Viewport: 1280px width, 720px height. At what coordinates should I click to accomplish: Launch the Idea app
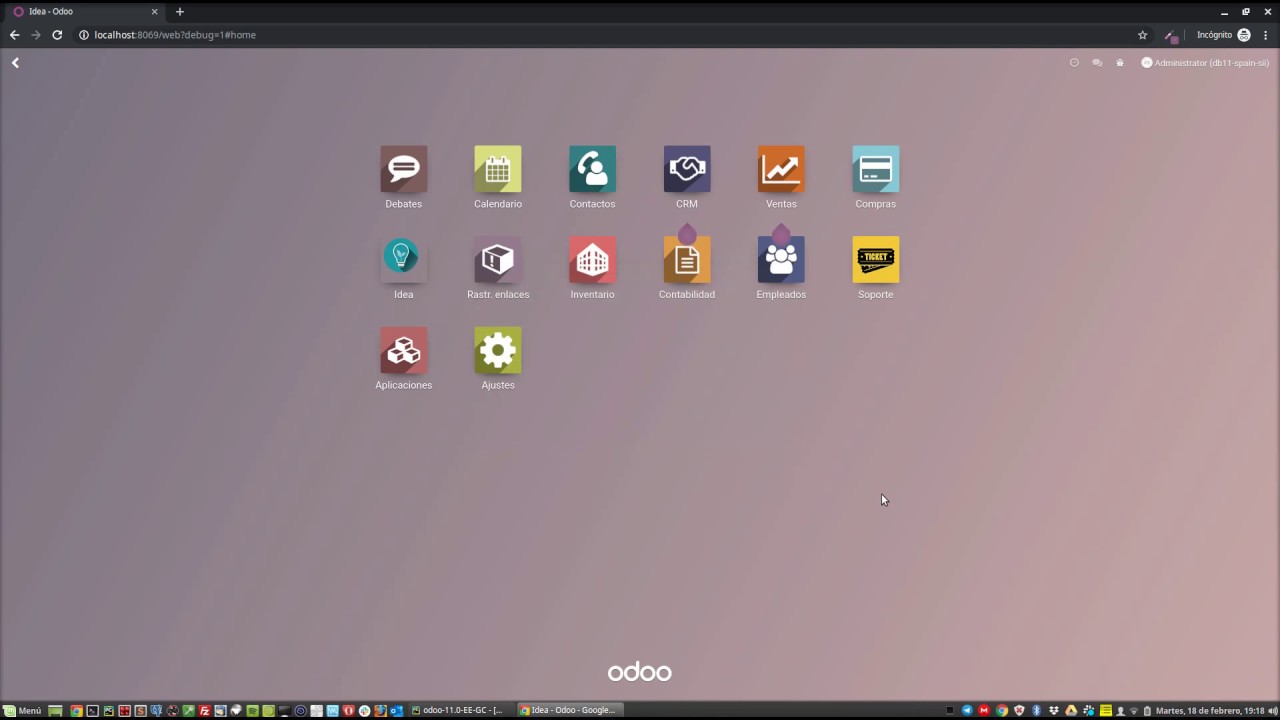(x=403, y=268)
